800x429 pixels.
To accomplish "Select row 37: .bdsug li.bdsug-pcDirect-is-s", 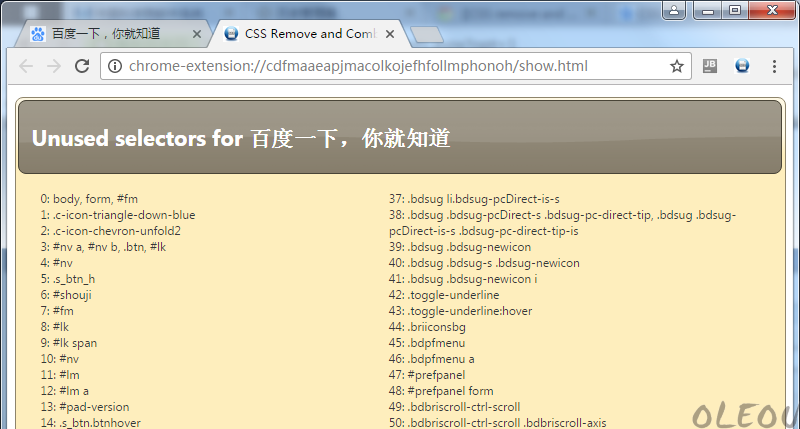I will point(474,199).
